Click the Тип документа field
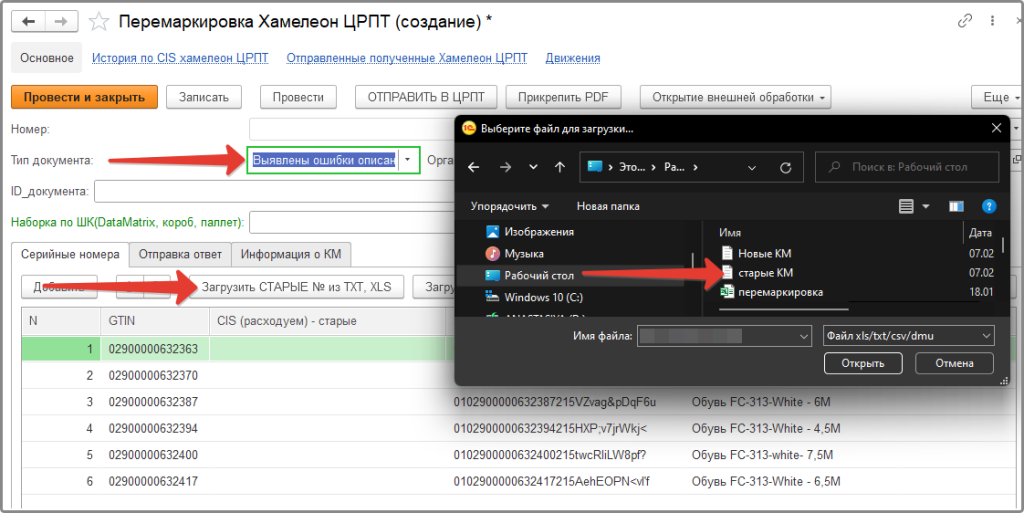Image resolution: width=1024 pixels, height=513 pixels. (x=324, y=160)
